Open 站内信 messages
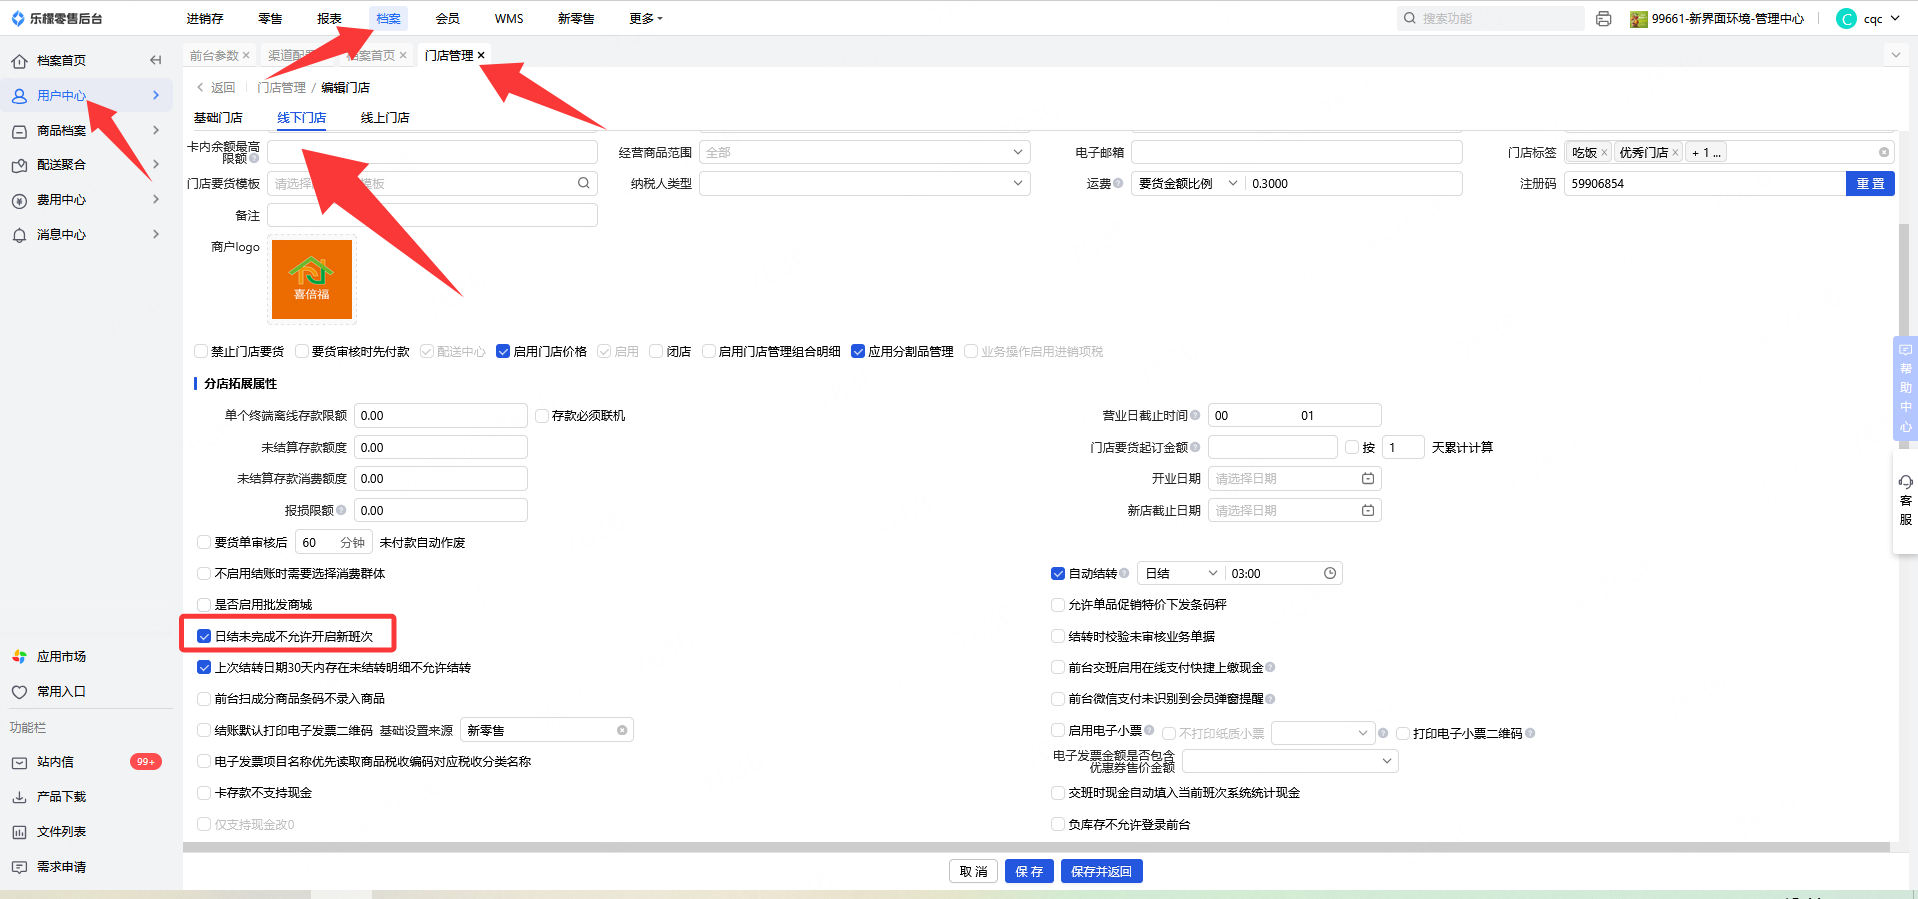The height and width of the screenshot is (899, 1918). (56, 762)
